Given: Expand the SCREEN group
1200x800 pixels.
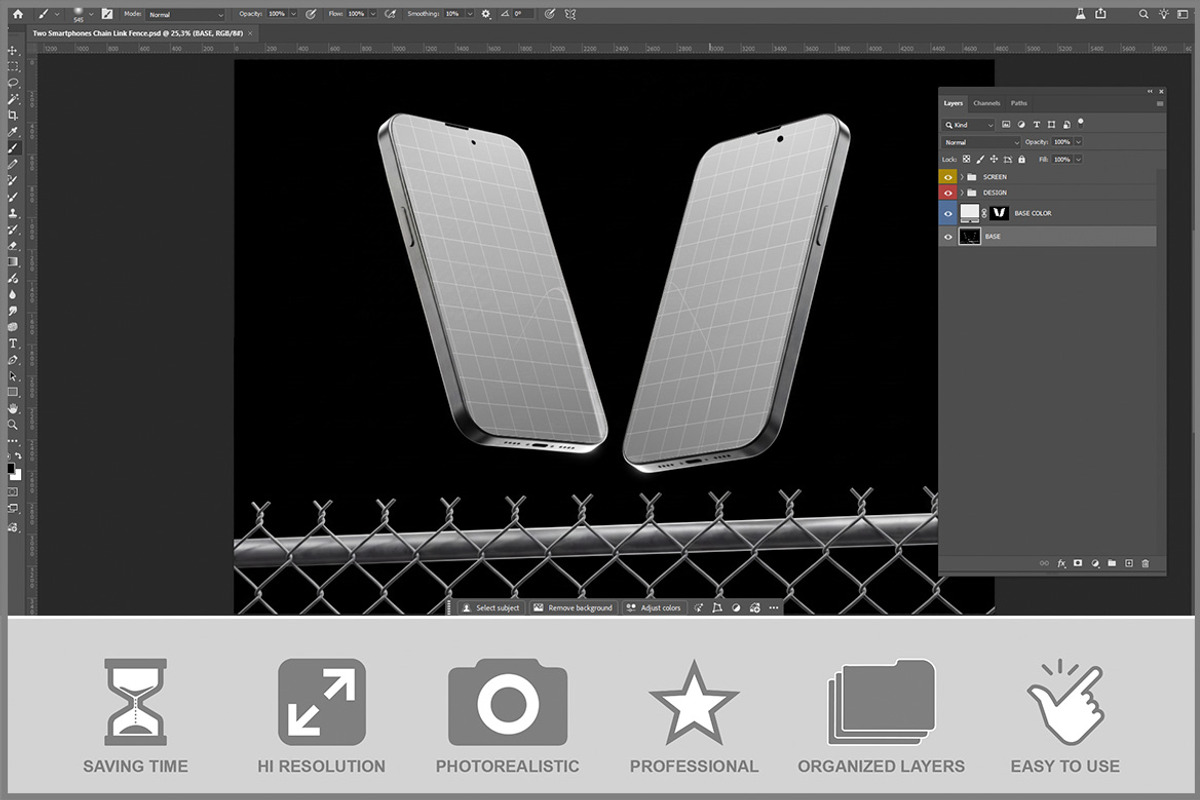Looking at the screenshot, I should click(x=962, y=177).
